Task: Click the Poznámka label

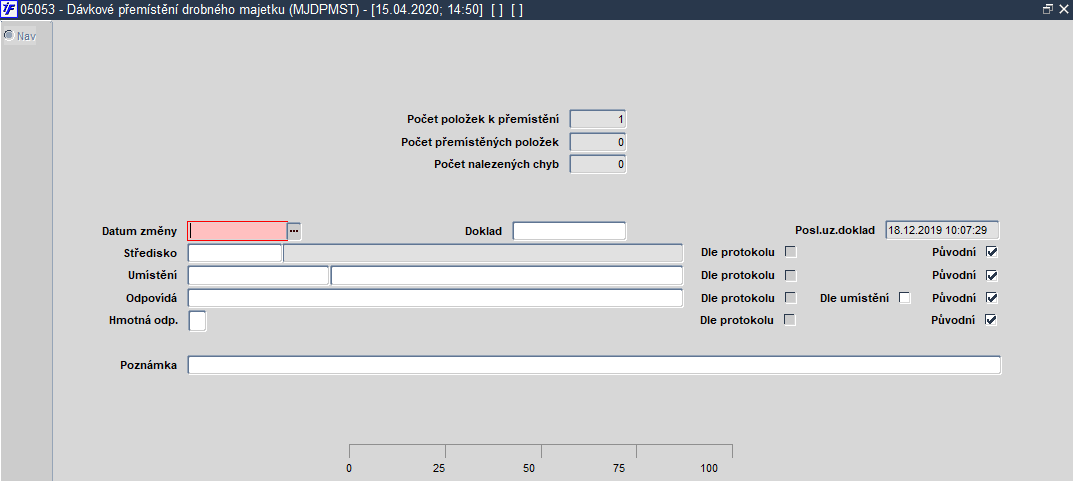Action: tap(148, 365)
